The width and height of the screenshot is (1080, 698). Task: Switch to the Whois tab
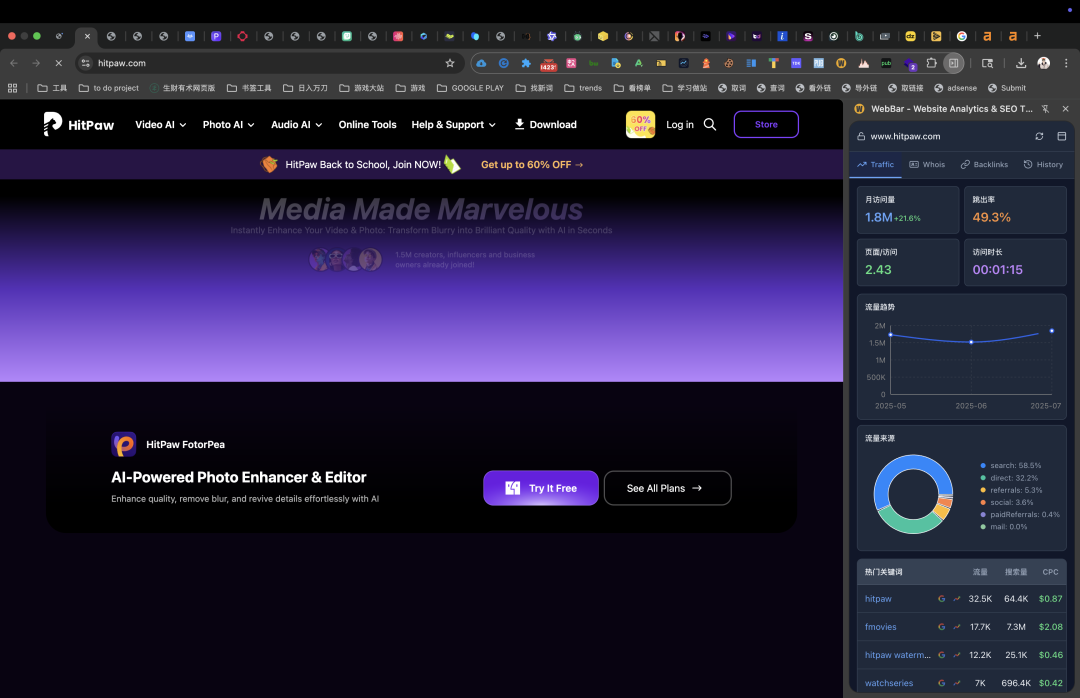[927, 165]
